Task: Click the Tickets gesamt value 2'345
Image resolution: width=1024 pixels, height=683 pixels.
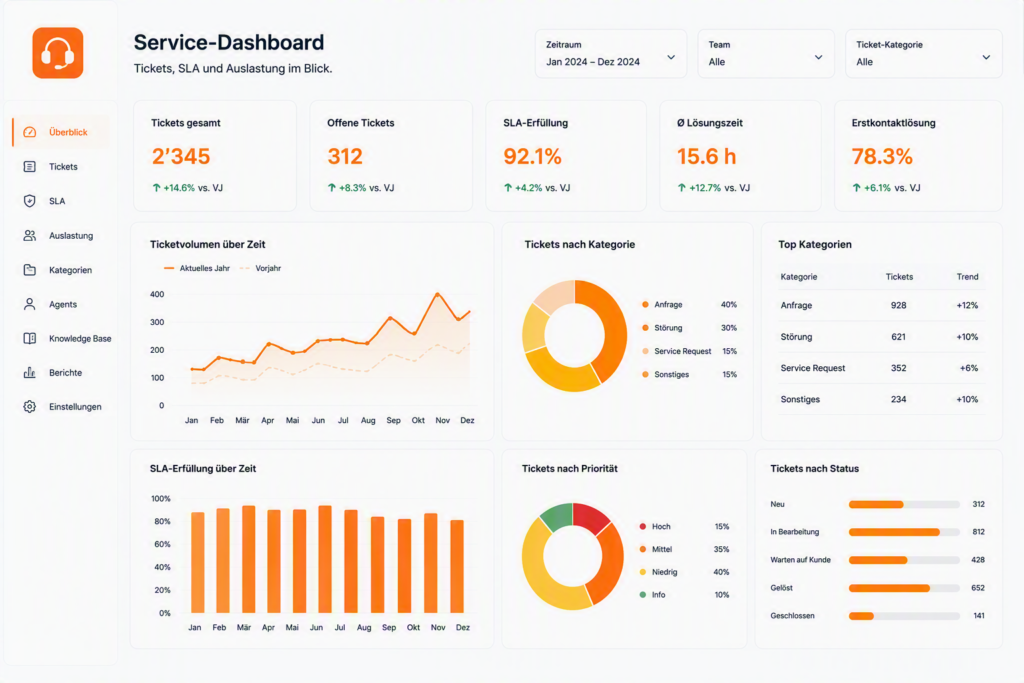Action: [181, 157]
